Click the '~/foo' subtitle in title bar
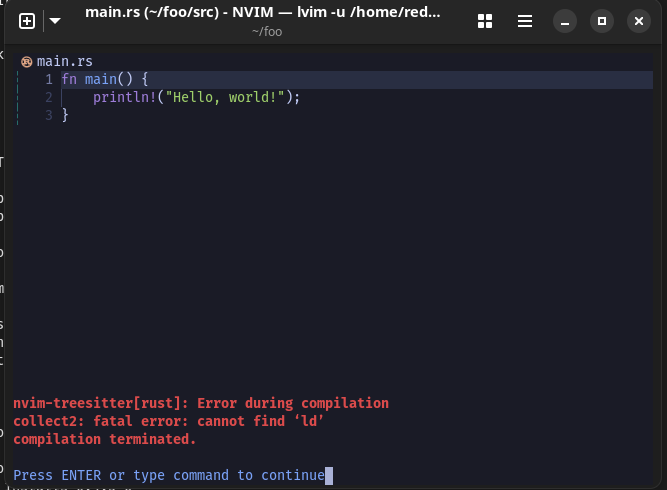Viewport: 667px width, 490px height. coord(267,32)
